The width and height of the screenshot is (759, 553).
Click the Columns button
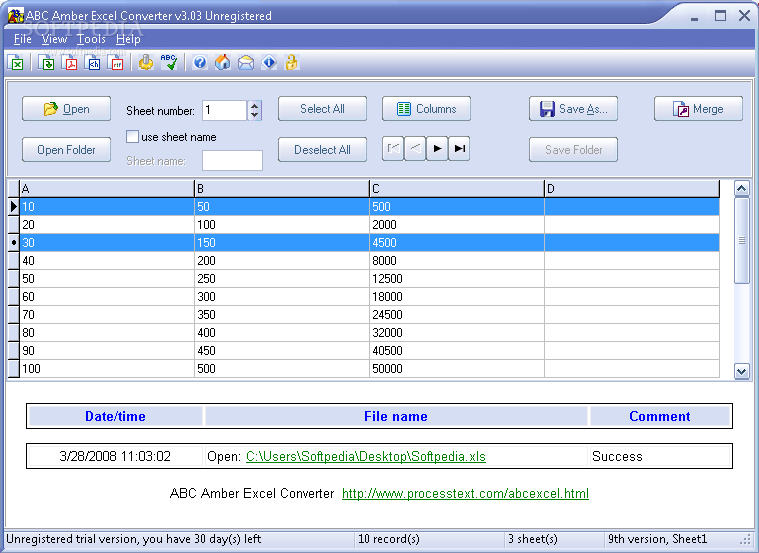426,108
